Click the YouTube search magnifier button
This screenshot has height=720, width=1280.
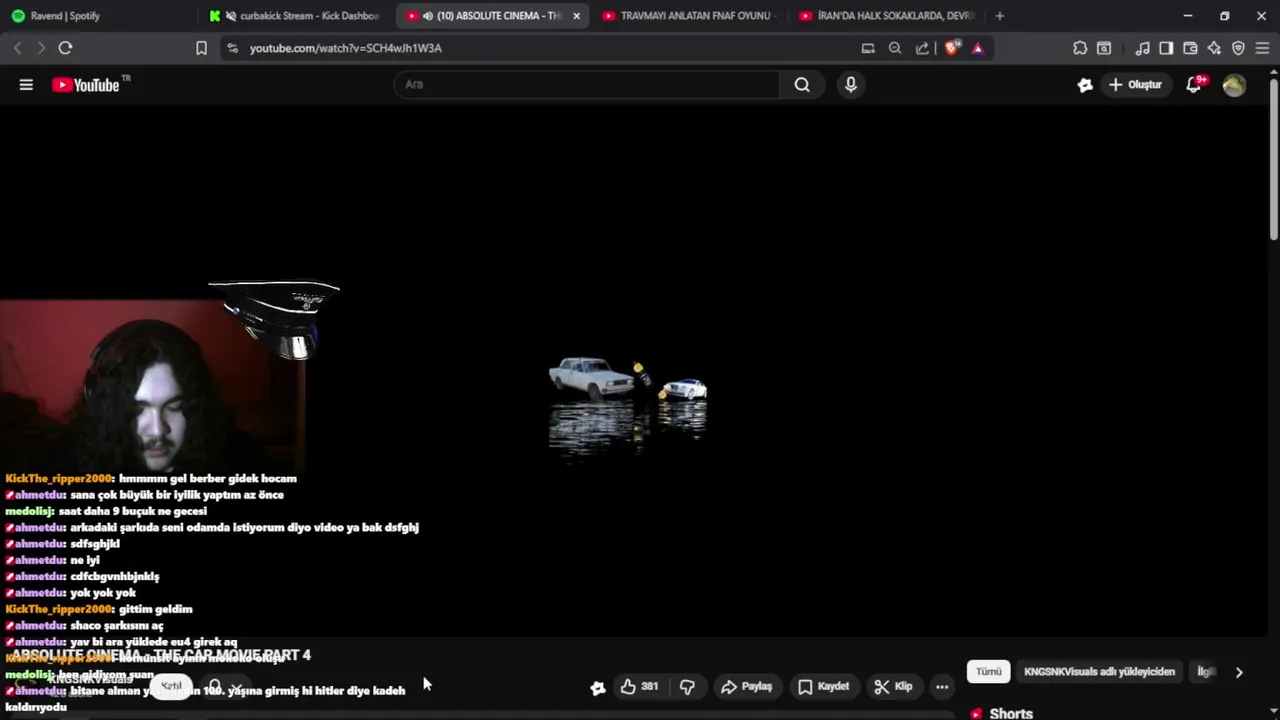[x=802, y=85]
